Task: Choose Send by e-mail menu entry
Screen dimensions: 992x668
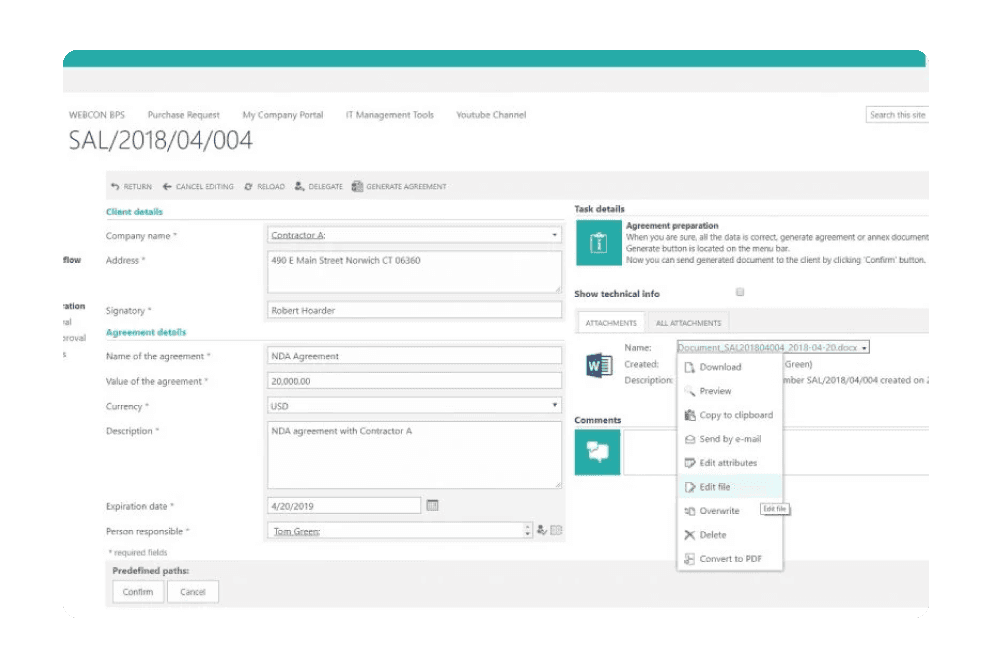Action: [730, 439]
